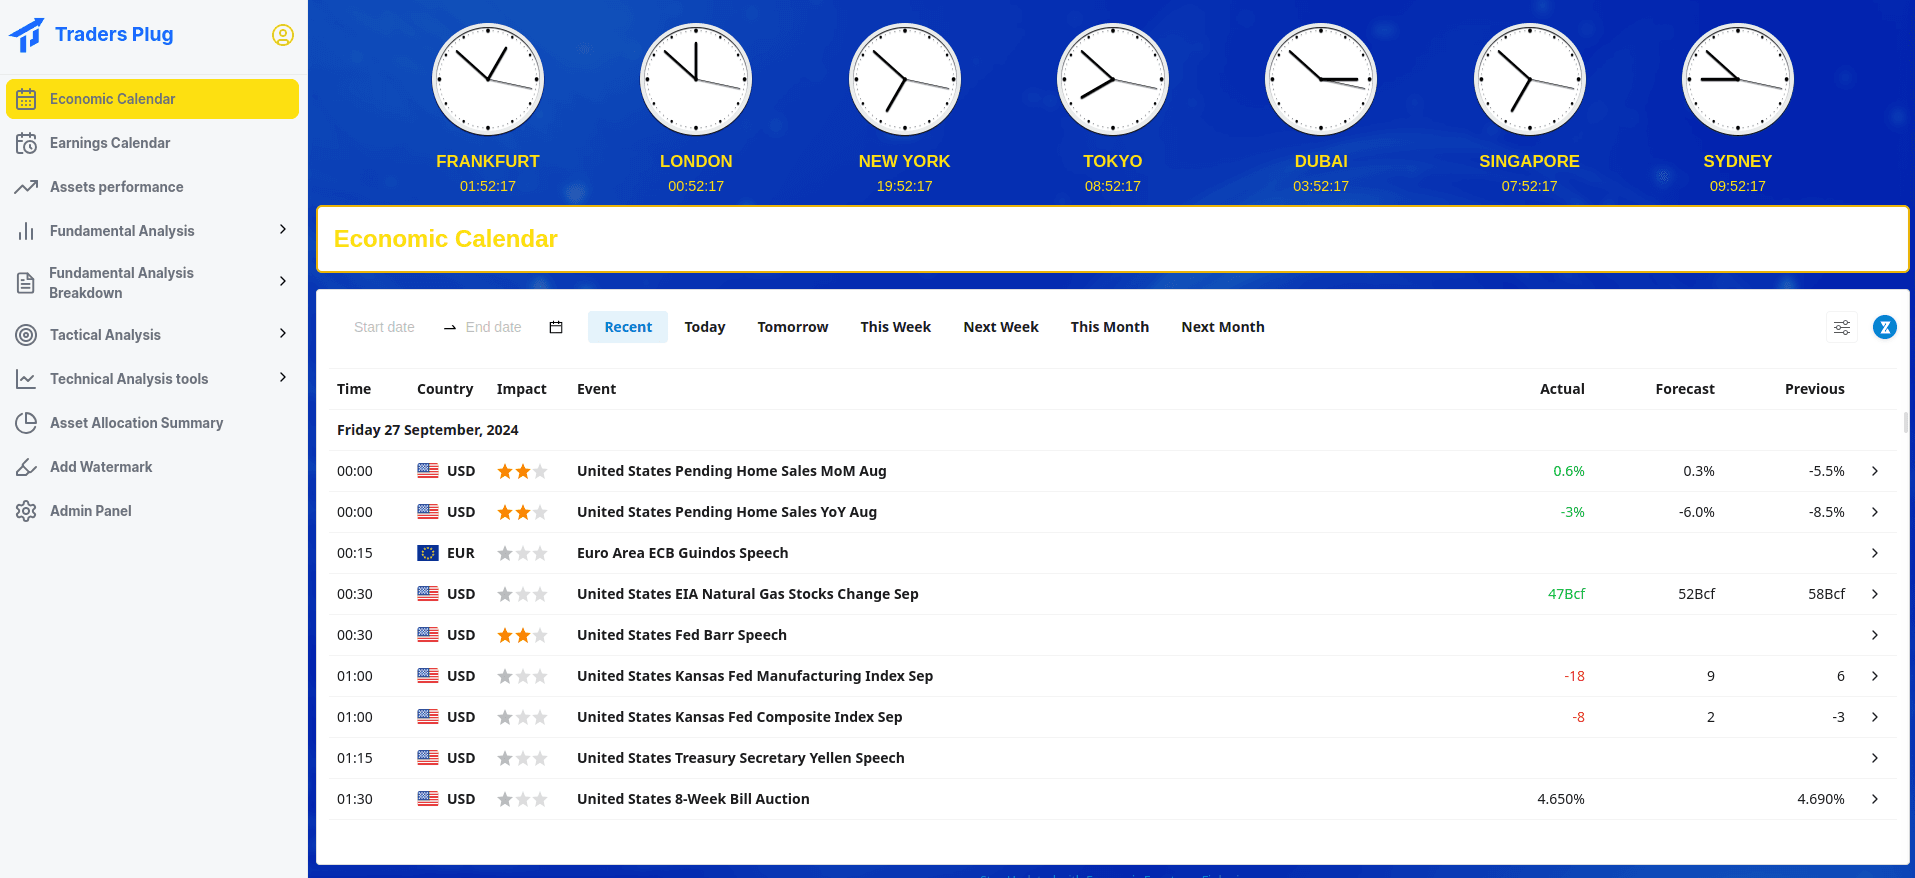Click the Forecast column header

click(1685, 389)
